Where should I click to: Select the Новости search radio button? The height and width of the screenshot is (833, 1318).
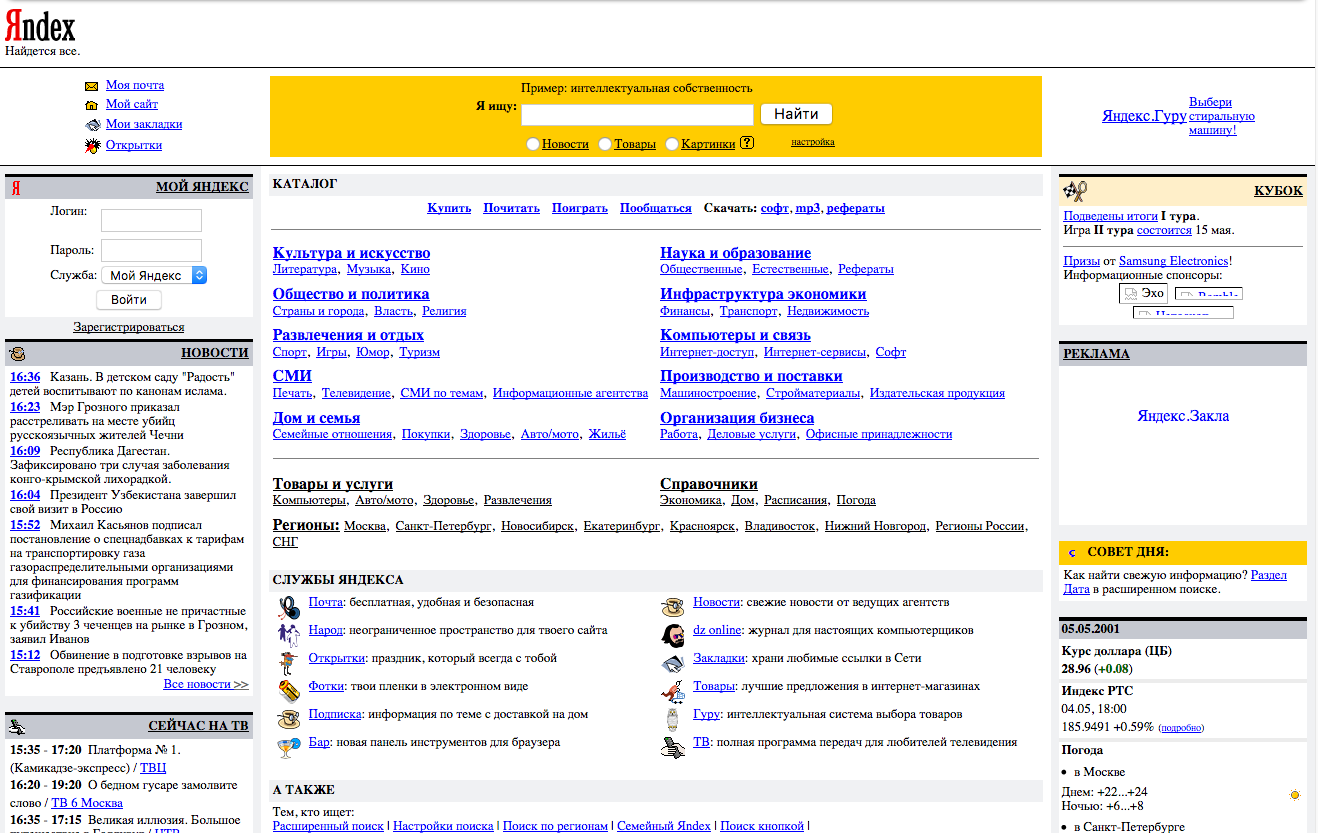(x=533, y=144)
